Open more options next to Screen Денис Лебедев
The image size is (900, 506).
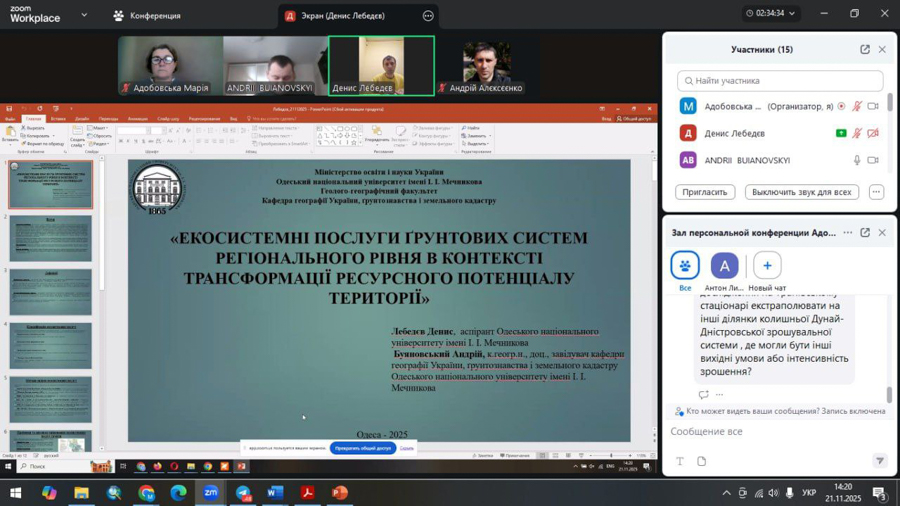pyautogui.click(x=428, y=16)
